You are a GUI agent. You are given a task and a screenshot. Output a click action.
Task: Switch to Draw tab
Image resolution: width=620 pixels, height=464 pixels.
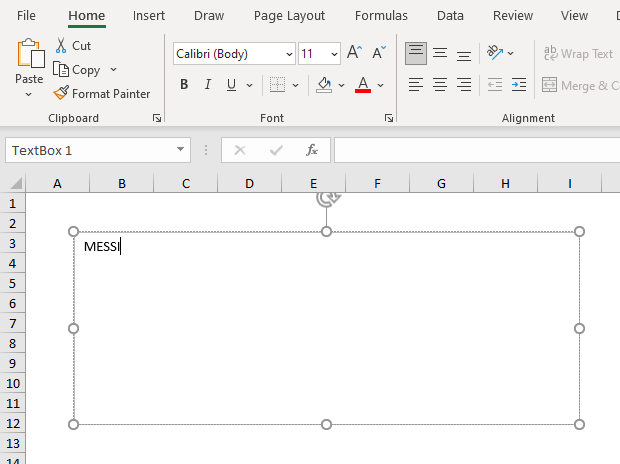click(x=209, y=15)
